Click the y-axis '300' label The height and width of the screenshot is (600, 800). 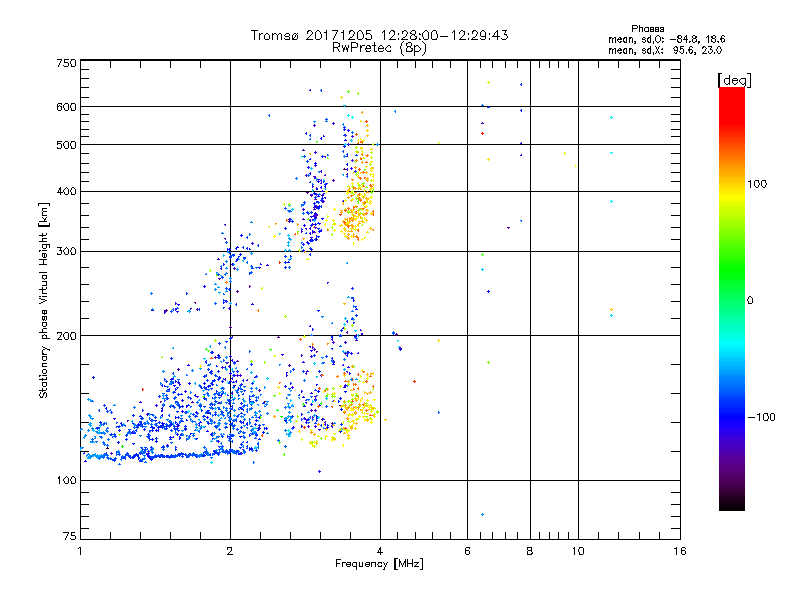pos(66,251)
